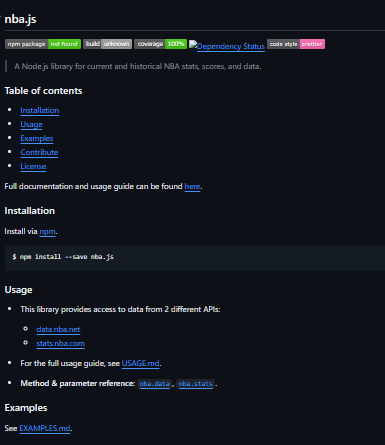This screenshot has height=445, width=385.
Task: Jump to Usage in table of contents
Action: point(31,124)
